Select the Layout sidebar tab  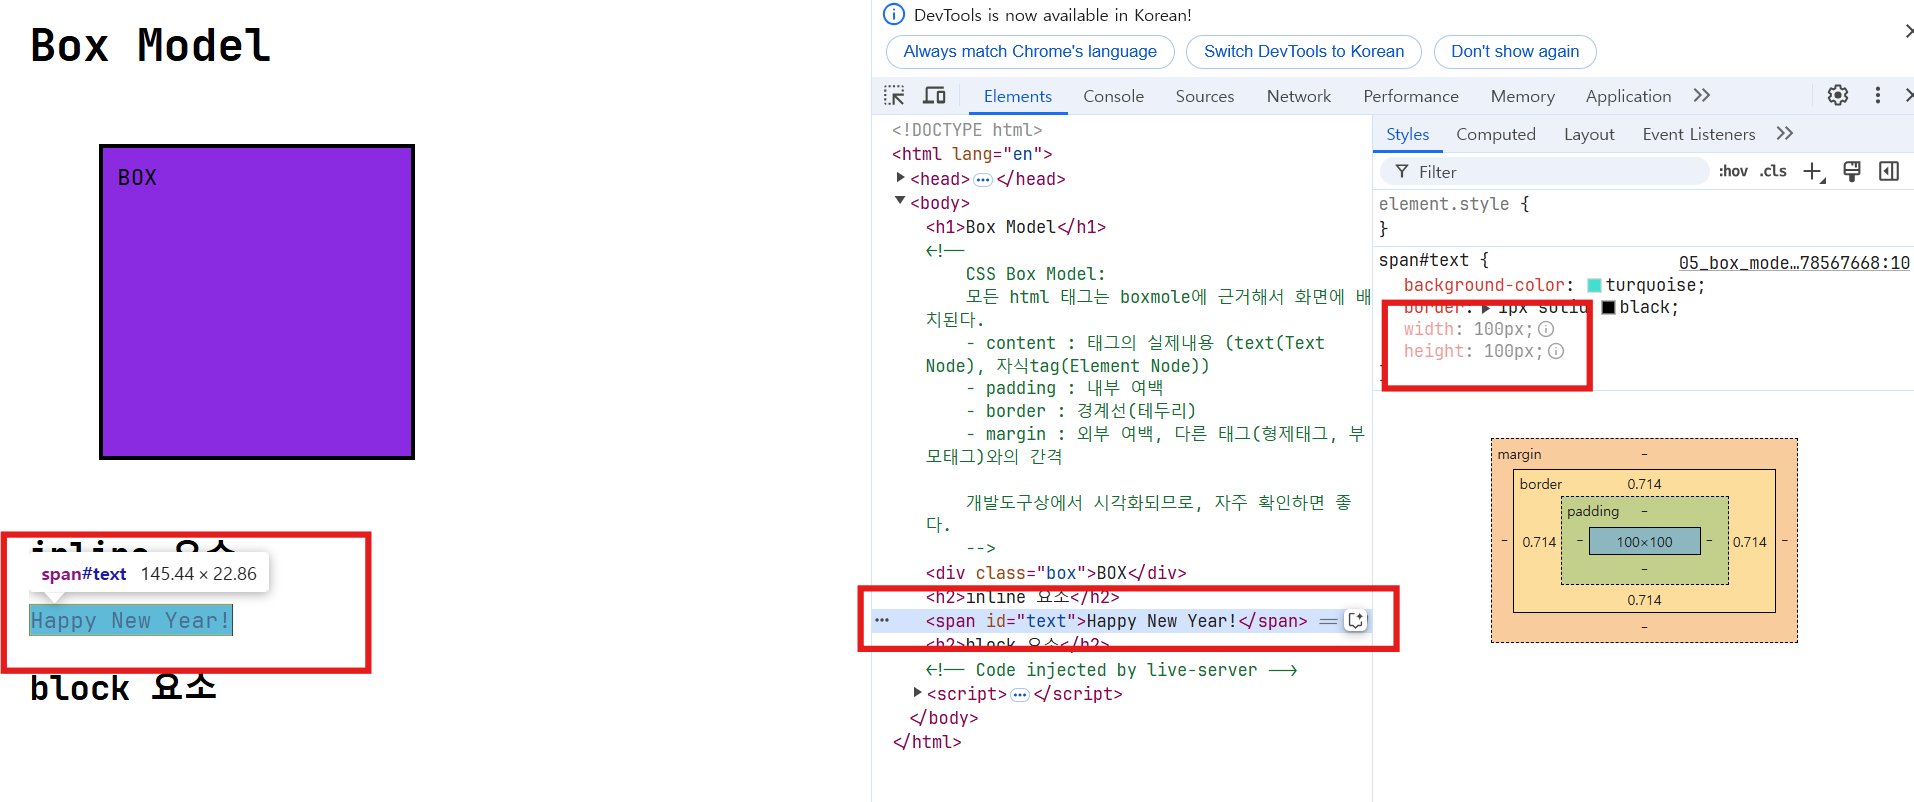tap(1589, 134)
